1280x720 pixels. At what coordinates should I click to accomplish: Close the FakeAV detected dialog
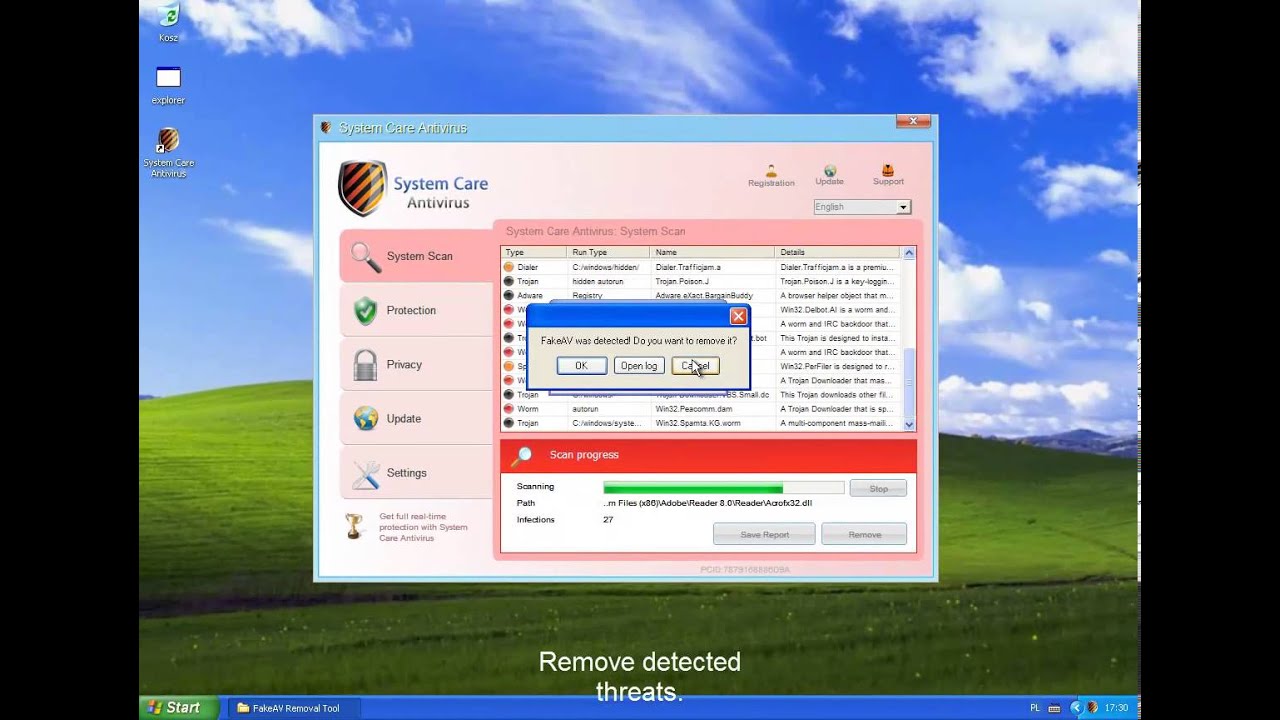tap(738, 316)
